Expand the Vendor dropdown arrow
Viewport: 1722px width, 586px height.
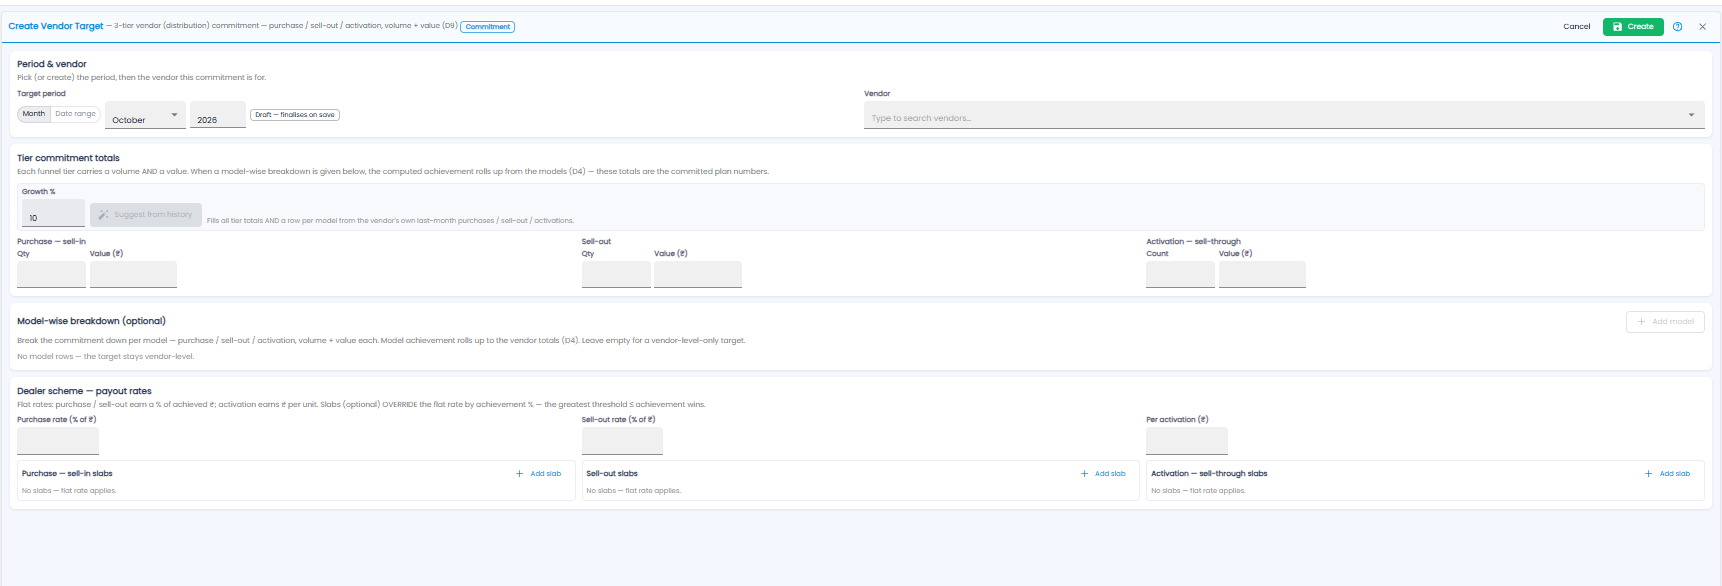point(1692,115)
